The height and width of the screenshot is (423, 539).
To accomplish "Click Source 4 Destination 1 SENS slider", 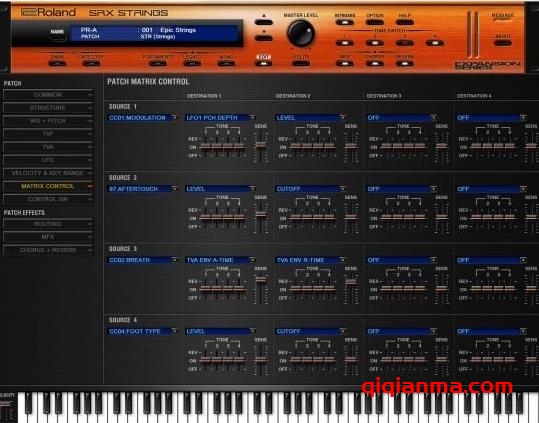I will point(261,359).
